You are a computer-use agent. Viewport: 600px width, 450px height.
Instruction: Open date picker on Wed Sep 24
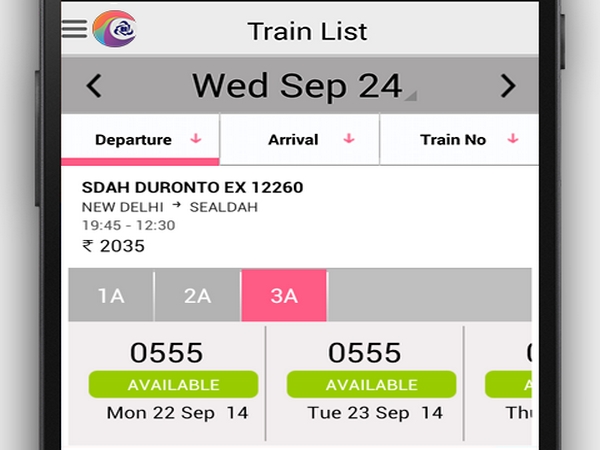(x=297, y=86)
